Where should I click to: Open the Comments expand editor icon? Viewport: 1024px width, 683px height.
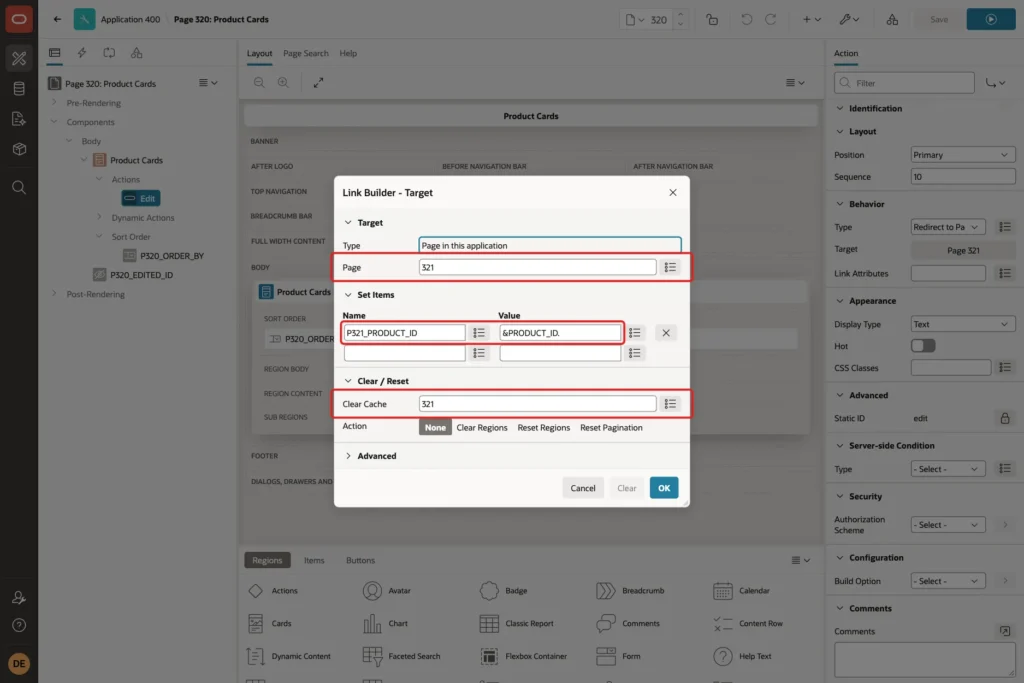[1004, 631]
